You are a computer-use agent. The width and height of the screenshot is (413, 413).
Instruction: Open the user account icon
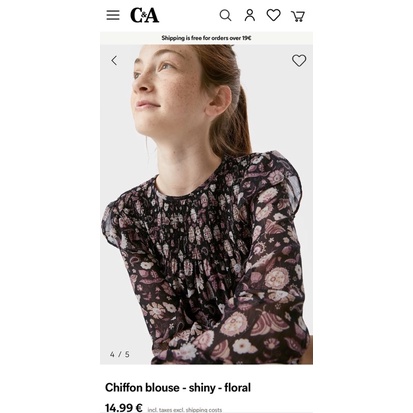pos(250,15)
